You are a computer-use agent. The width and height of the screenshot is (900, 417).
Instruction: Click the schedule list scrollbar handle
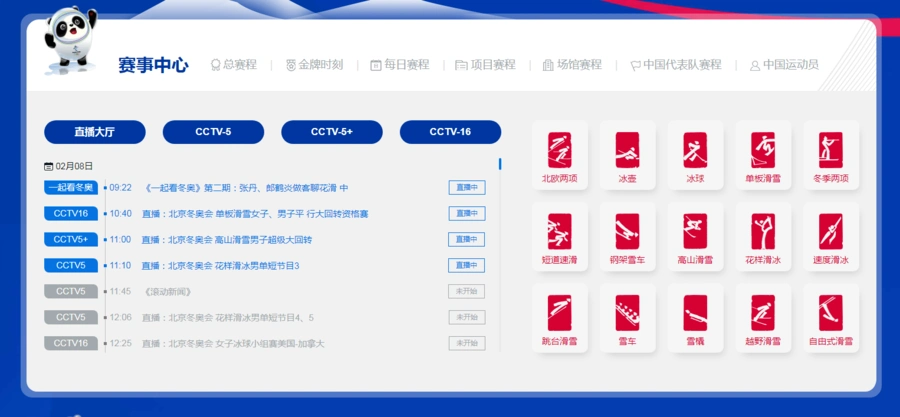500,164
